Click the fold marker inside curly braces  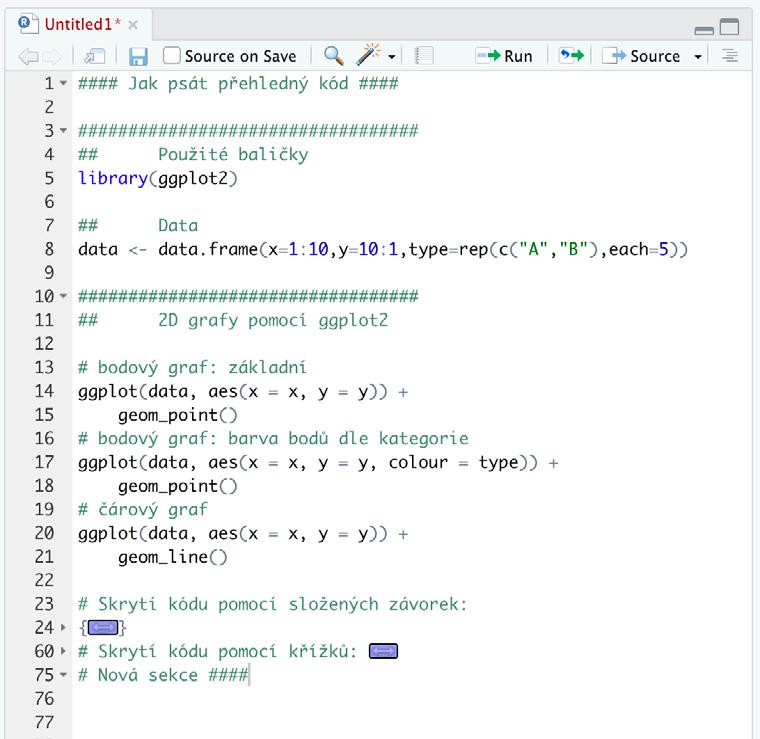tap(103, 628)
